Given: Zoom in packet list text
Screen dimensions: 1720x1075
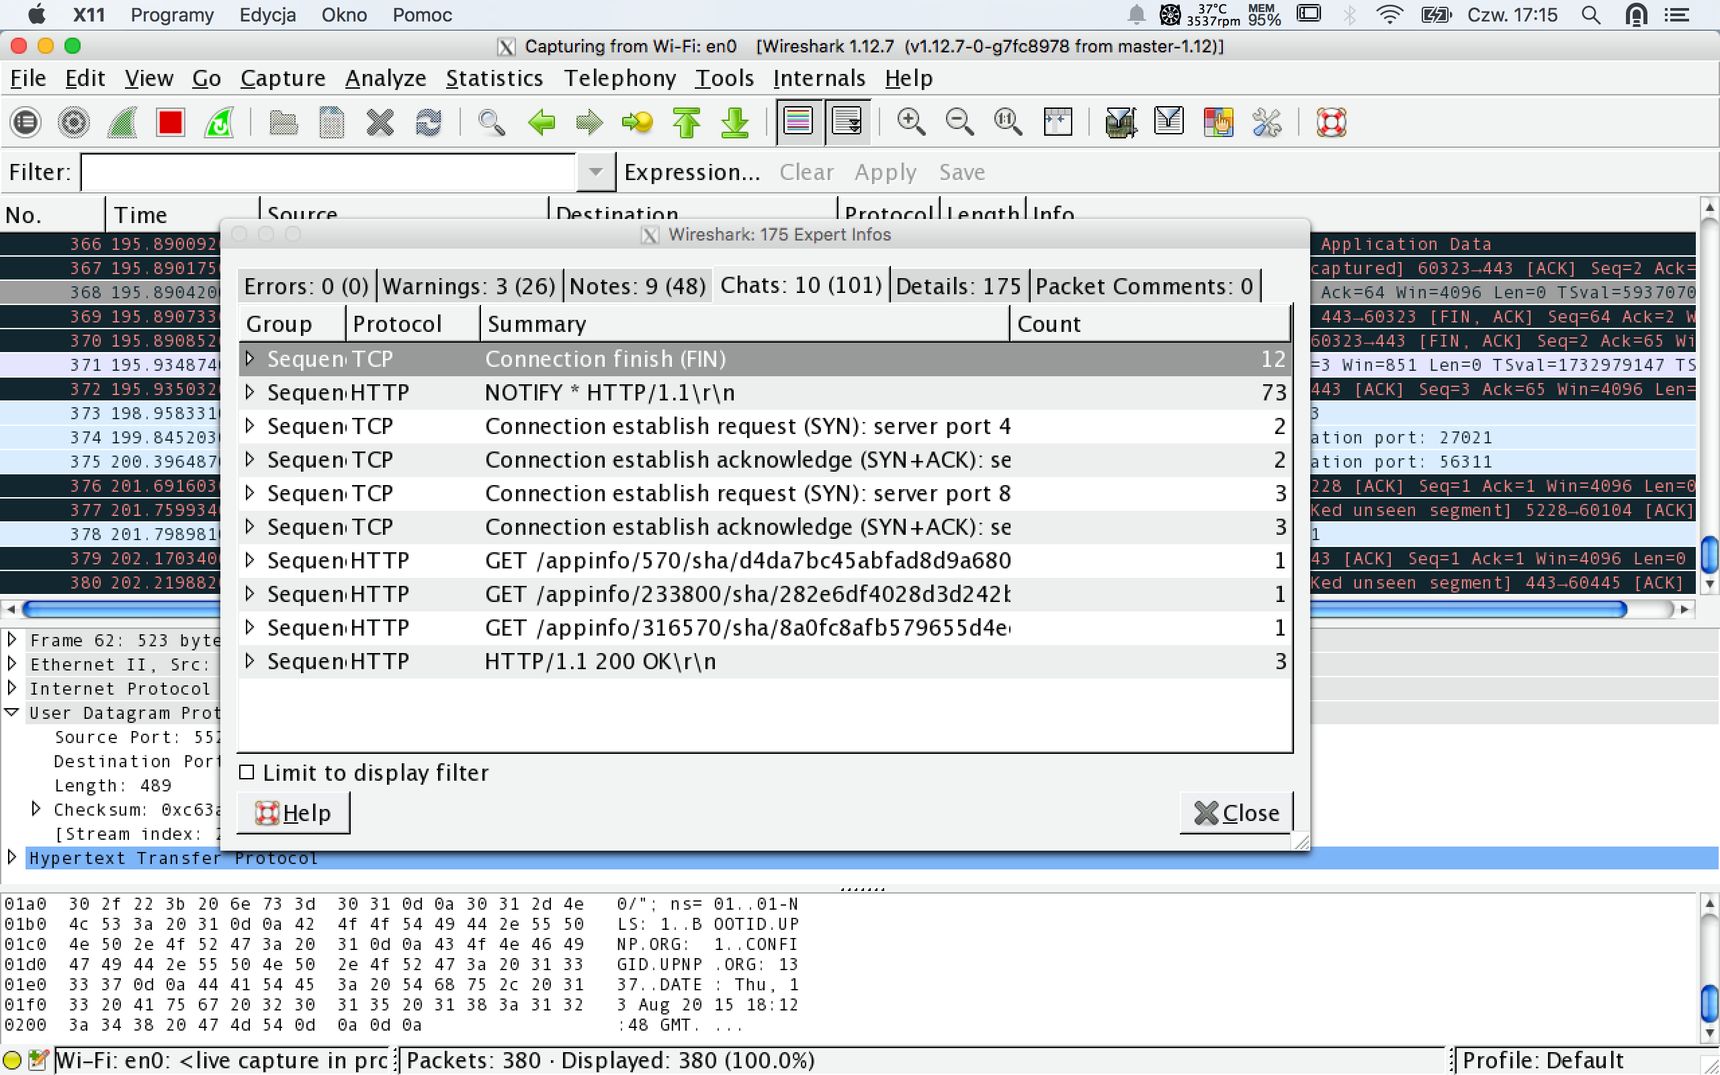Looking at the screenshot, I should pos(910,122).
